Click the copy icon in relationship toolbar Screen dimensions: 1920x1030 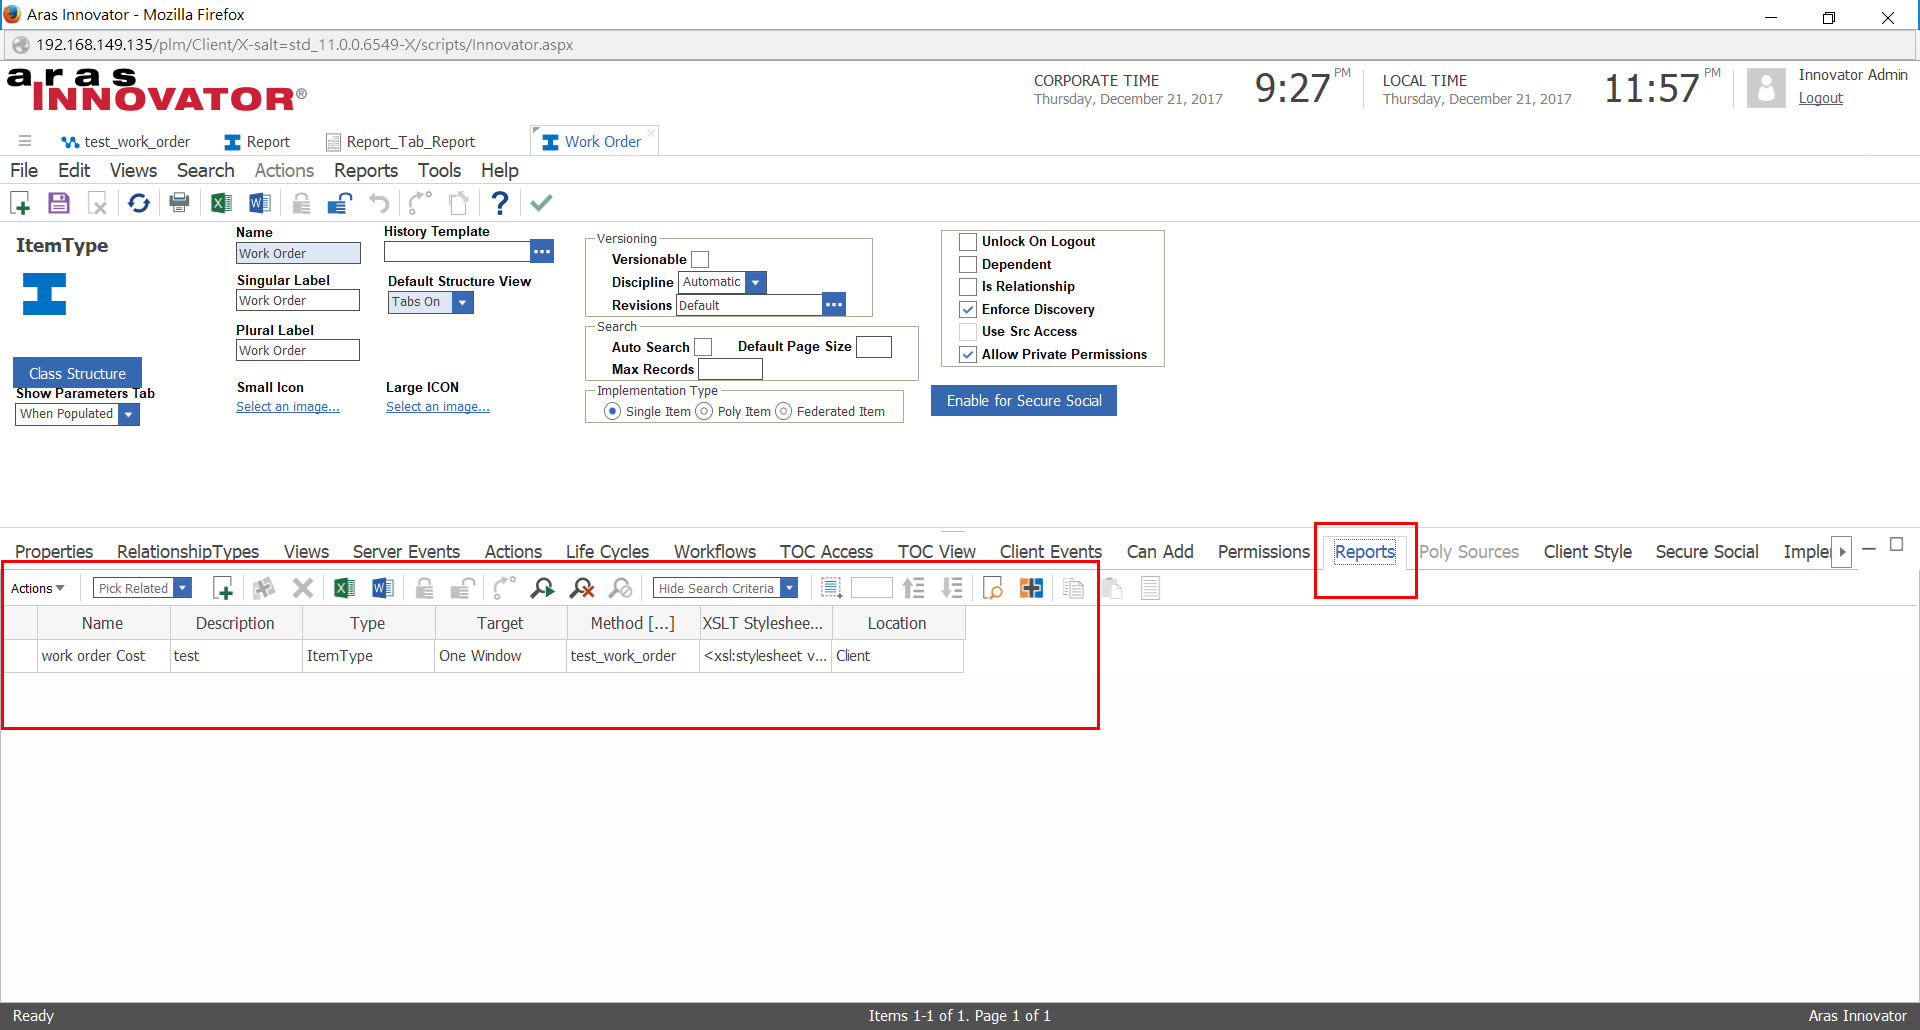pyautogui.click(x=1073, y=588)
